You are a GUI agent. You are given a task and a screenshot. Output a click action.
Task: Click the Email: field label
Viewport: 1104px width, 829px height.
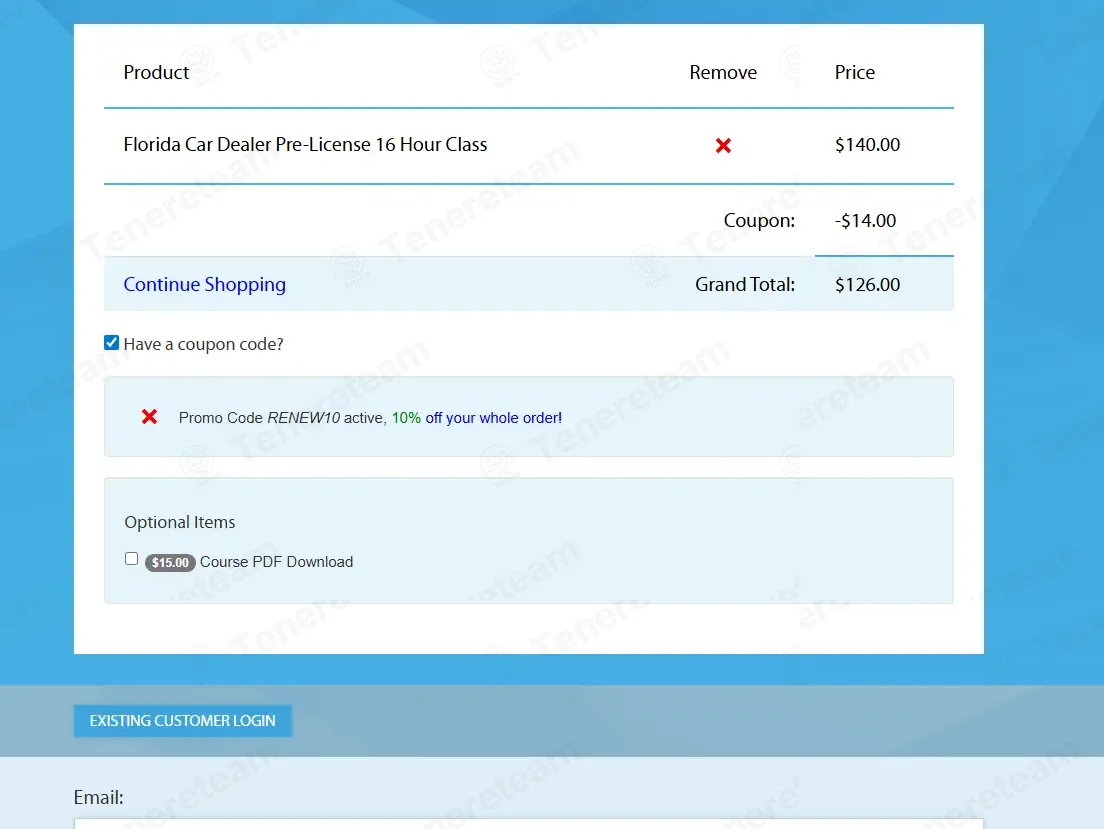tap(99, 797)
